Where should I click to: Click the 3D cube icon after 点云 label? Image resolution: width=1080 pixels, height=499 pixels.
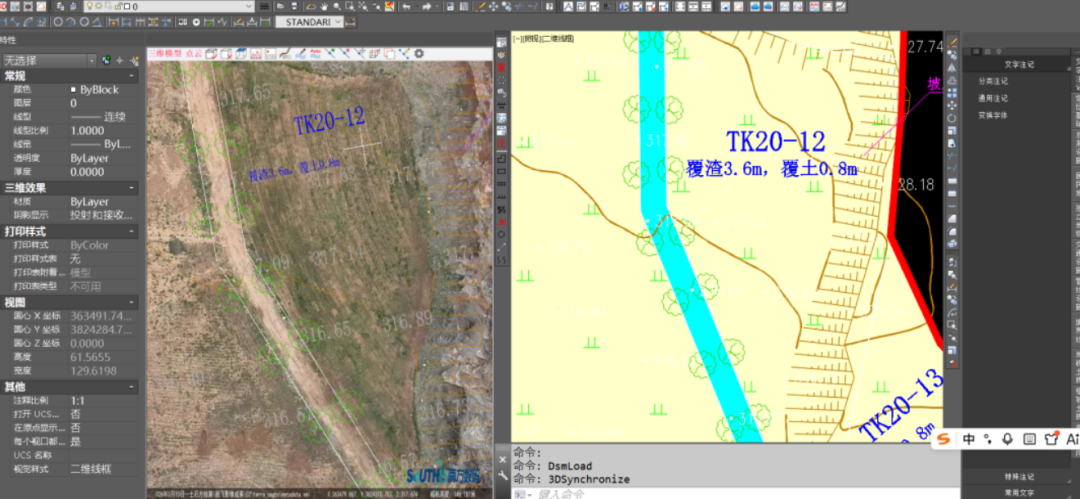click(210, 53)
